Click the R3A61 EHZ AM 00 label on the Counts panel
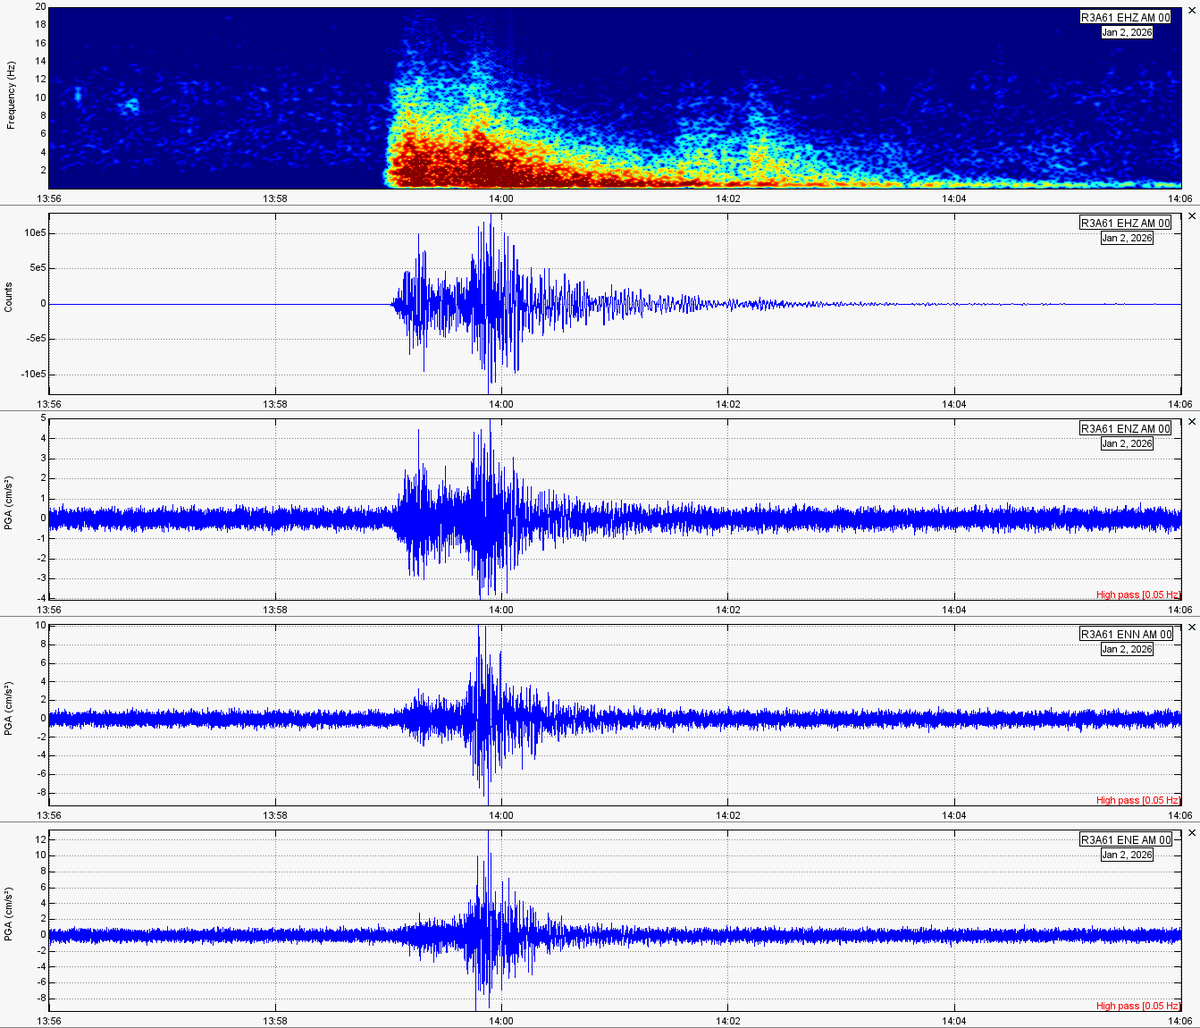This screenshot has width=1200, height=1028. [x=1125, y=223]
